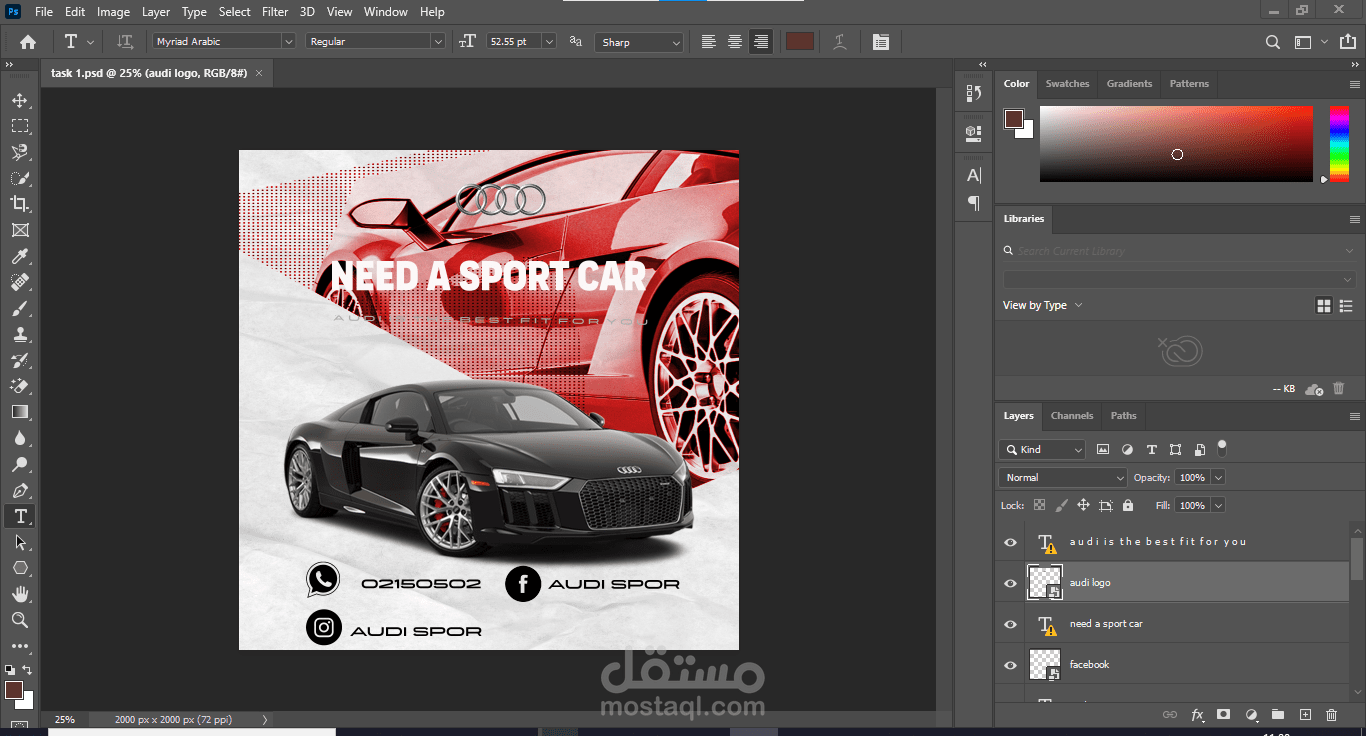
Task: Switch to the Channels tab
Action: [x=1071, y=416]
